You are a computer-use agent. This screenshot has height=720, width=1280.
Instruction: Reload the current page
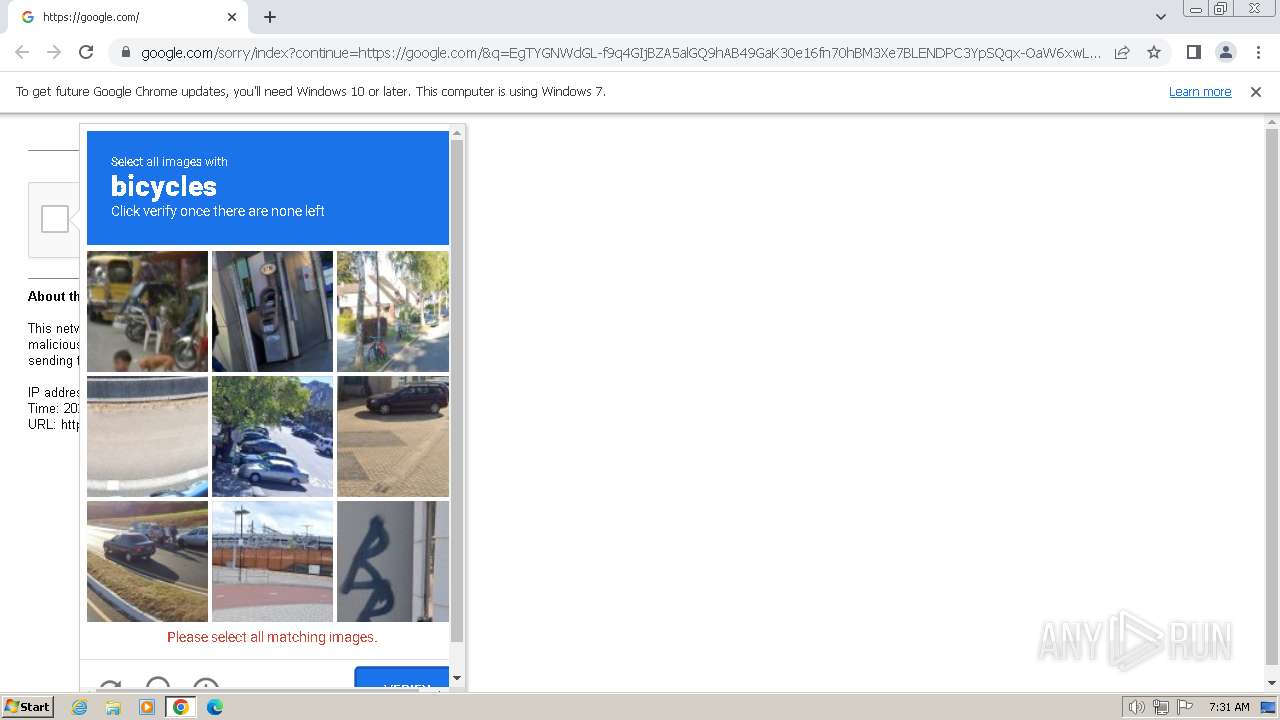[x=86, y=52]
